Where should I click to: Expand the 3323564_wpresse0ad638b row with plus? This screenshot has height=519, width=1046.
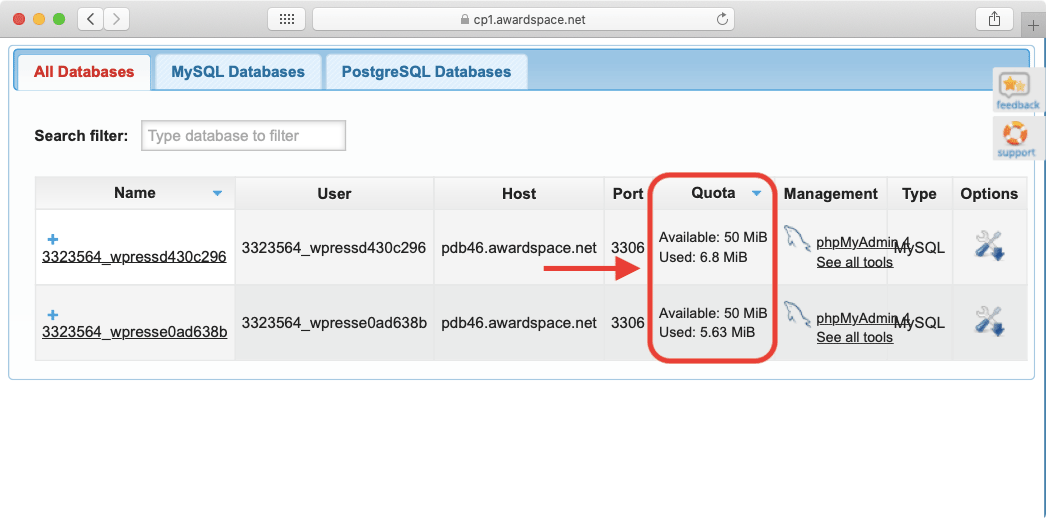(x=53, y=314)
